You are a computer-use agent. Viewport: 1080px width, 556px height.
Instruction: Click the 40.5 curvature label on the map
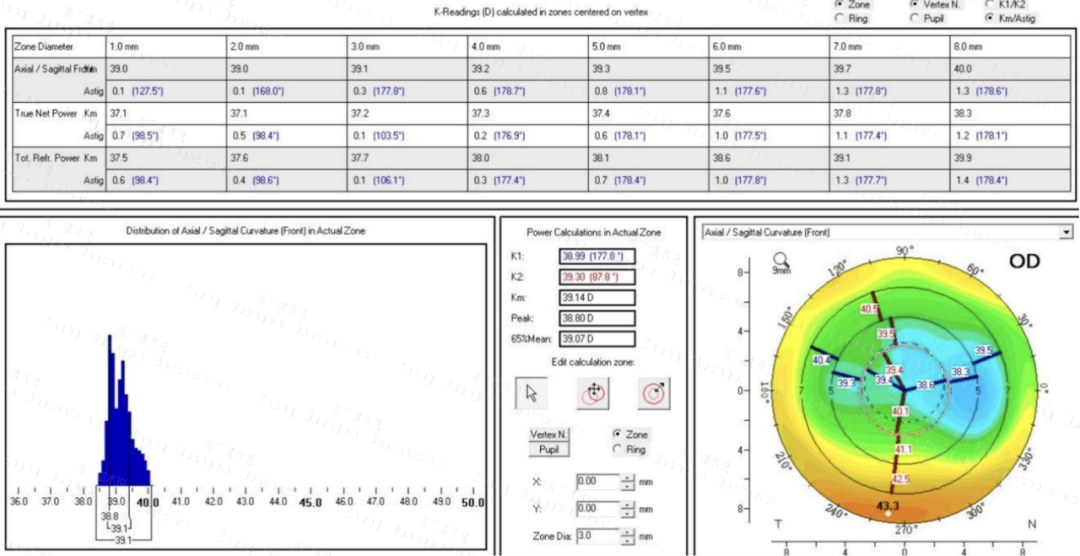point(869,309)
